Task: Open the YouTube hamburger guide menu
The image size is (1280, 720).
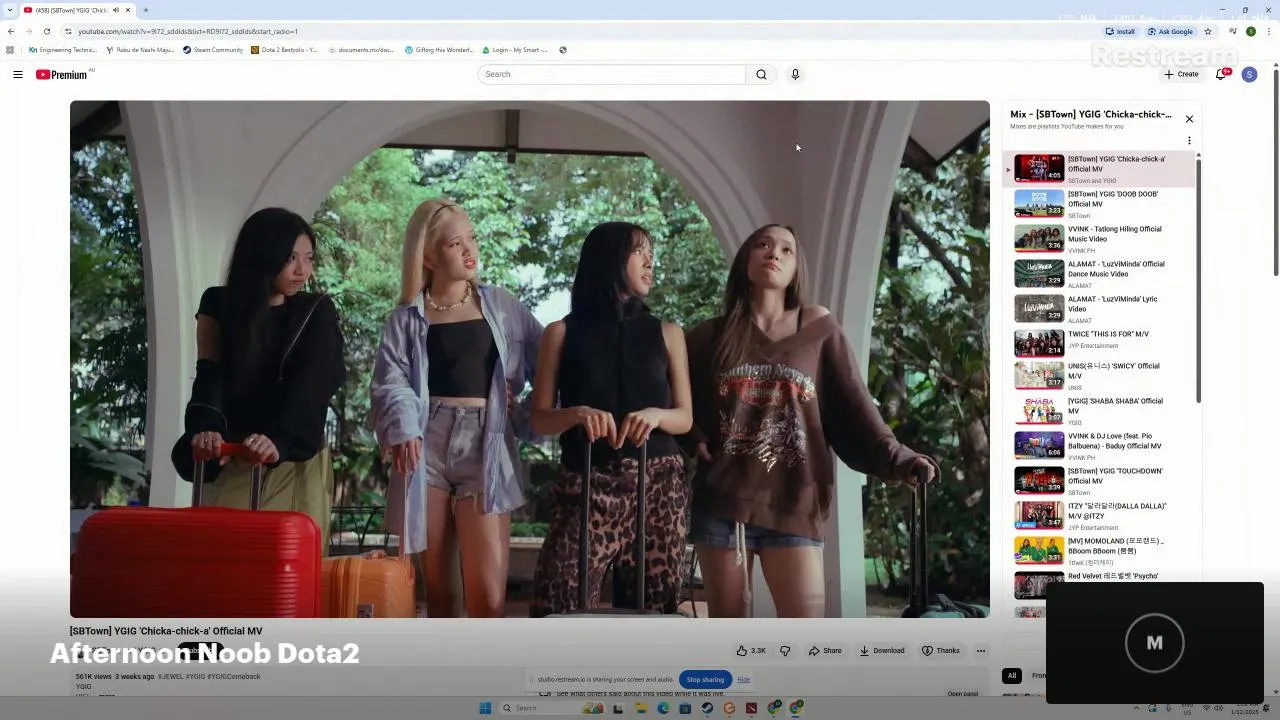Action: 17,74
